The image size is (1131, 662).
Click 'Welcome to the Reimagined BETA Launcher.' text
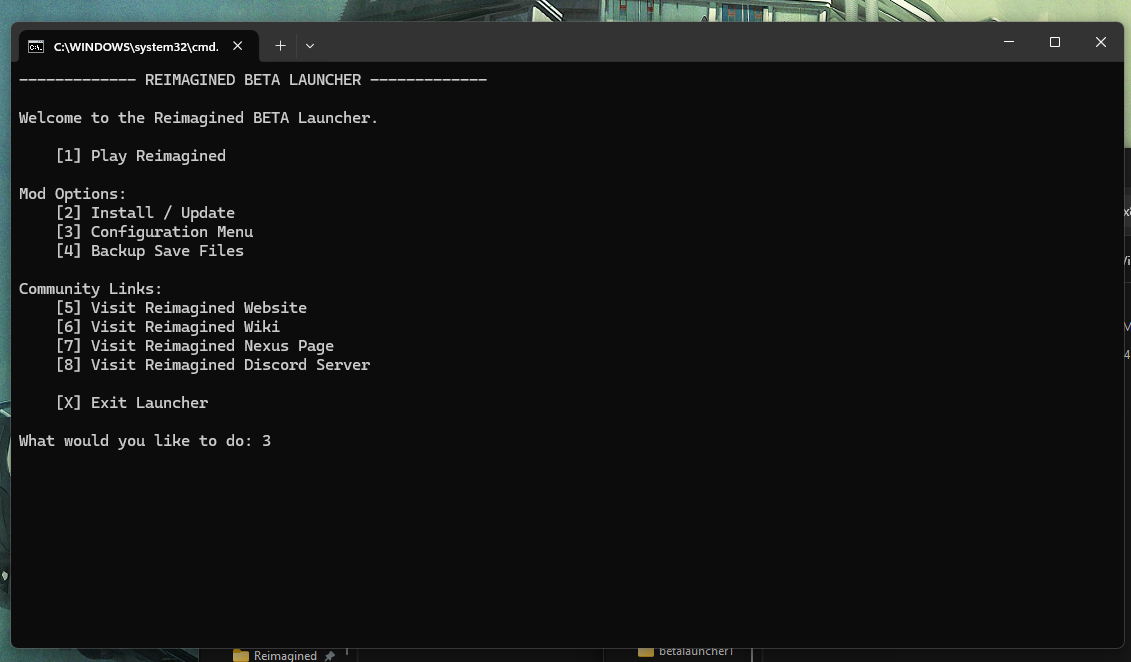click(x=198, y=118)
